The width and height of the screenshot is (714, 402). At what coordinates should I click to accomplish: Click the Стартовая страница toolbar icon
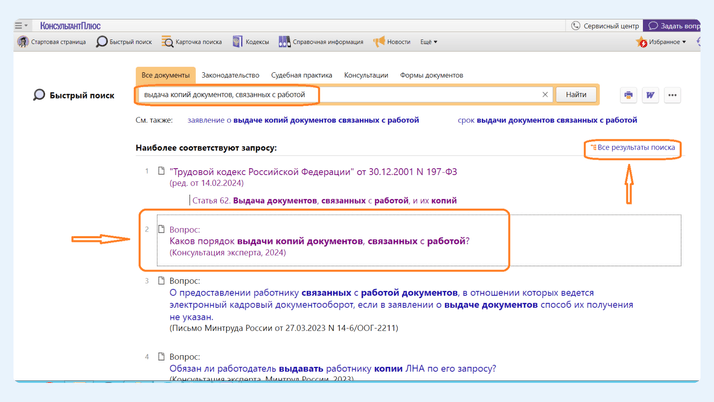23,42
